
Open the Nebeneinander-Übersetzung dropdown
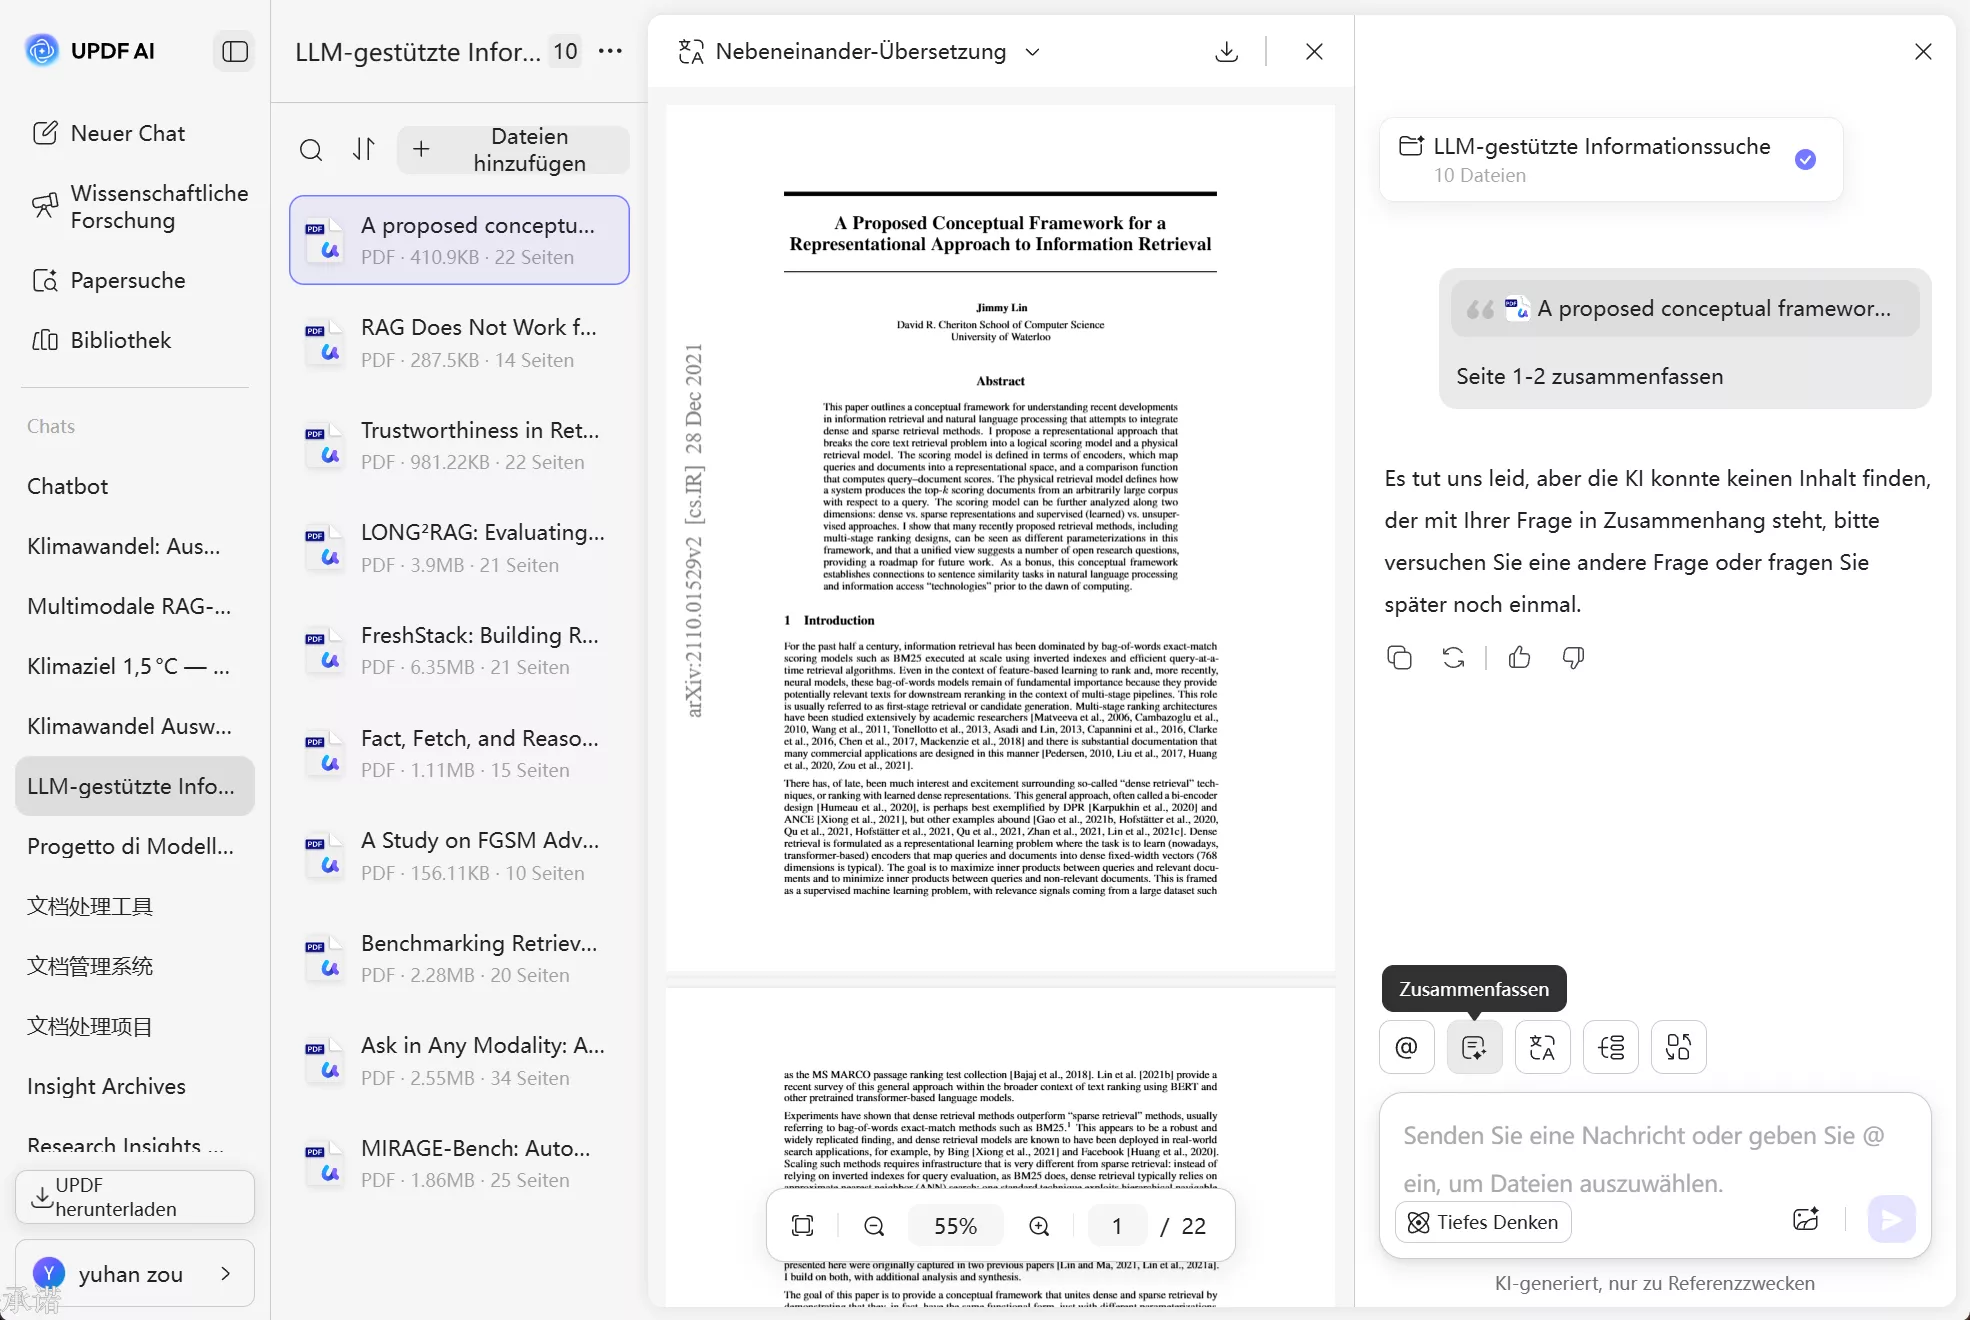[x=1033, y=51]
